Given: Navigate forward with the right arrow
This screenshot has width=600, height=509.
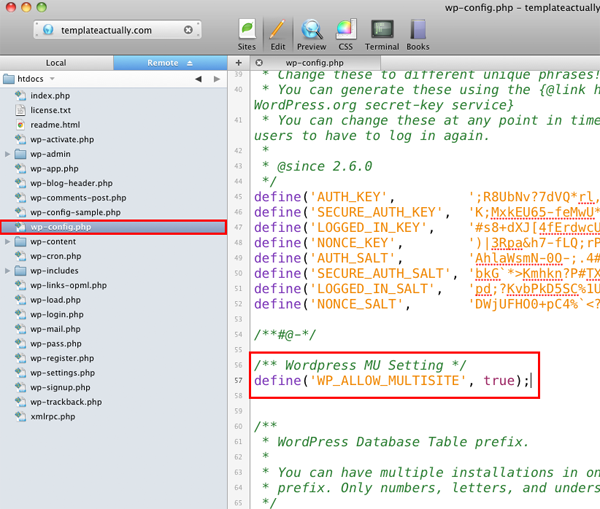Looking at the screenshot, I should point(217,79).
